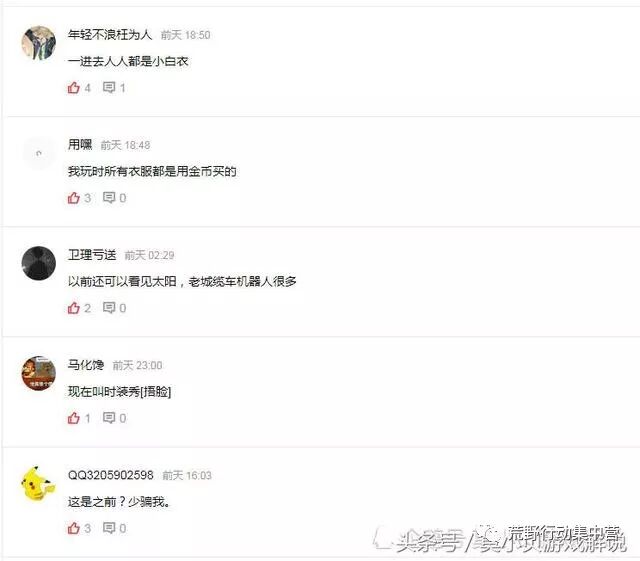Open loading avatar next to 用嘿
This screenshot has height=561, width=640.
click(x=39, y=153)
